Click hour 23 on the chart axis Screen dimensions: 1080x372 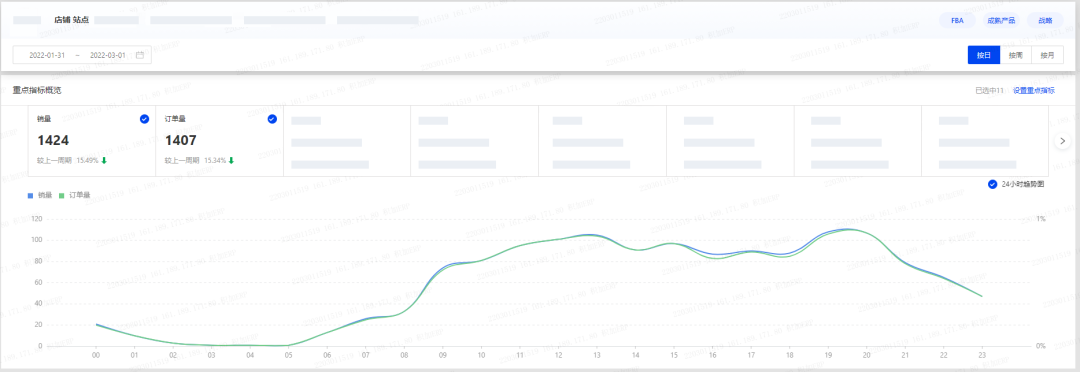coord(982,355)
